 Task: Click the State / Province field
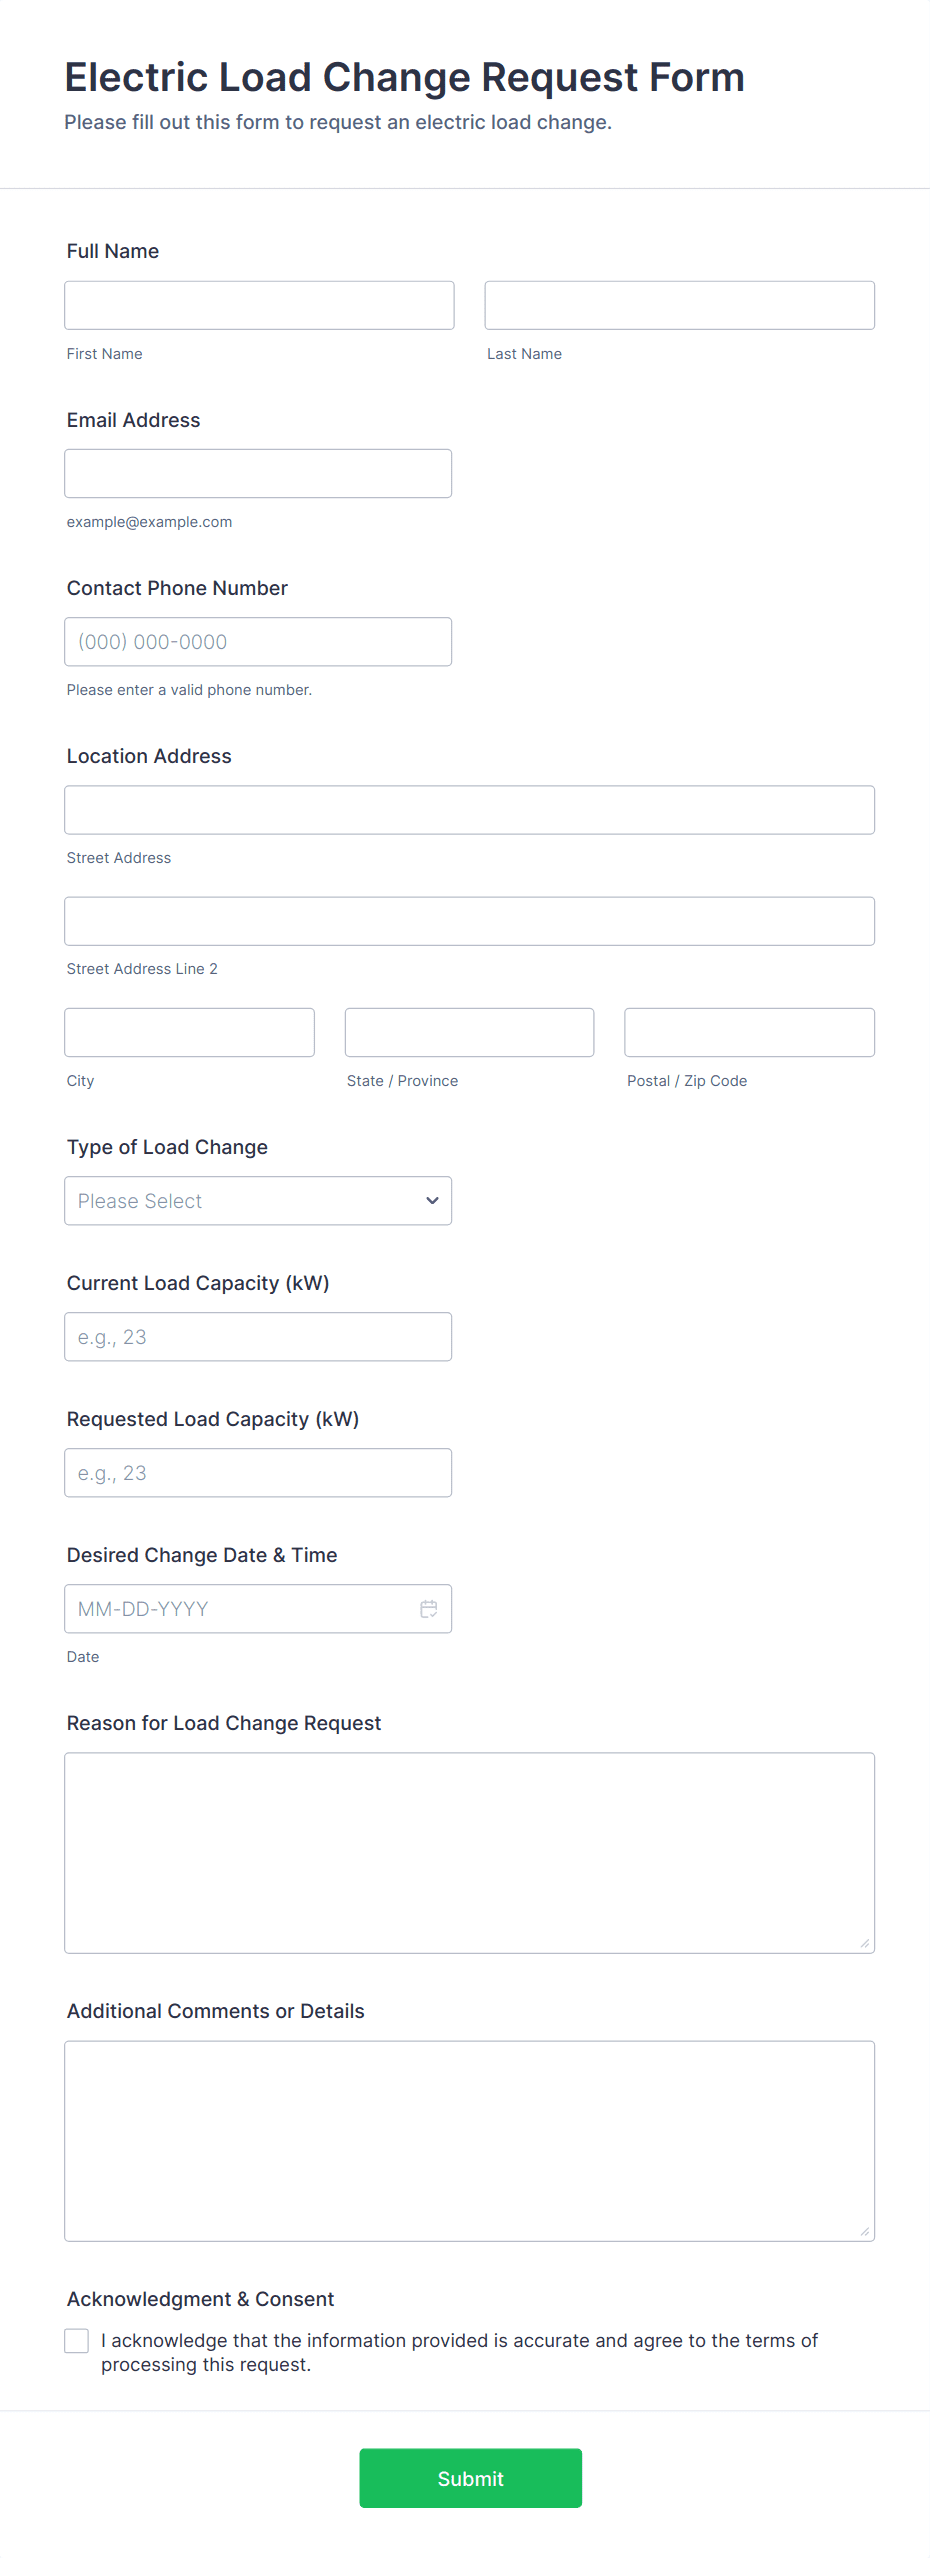tap(469, 1032)
